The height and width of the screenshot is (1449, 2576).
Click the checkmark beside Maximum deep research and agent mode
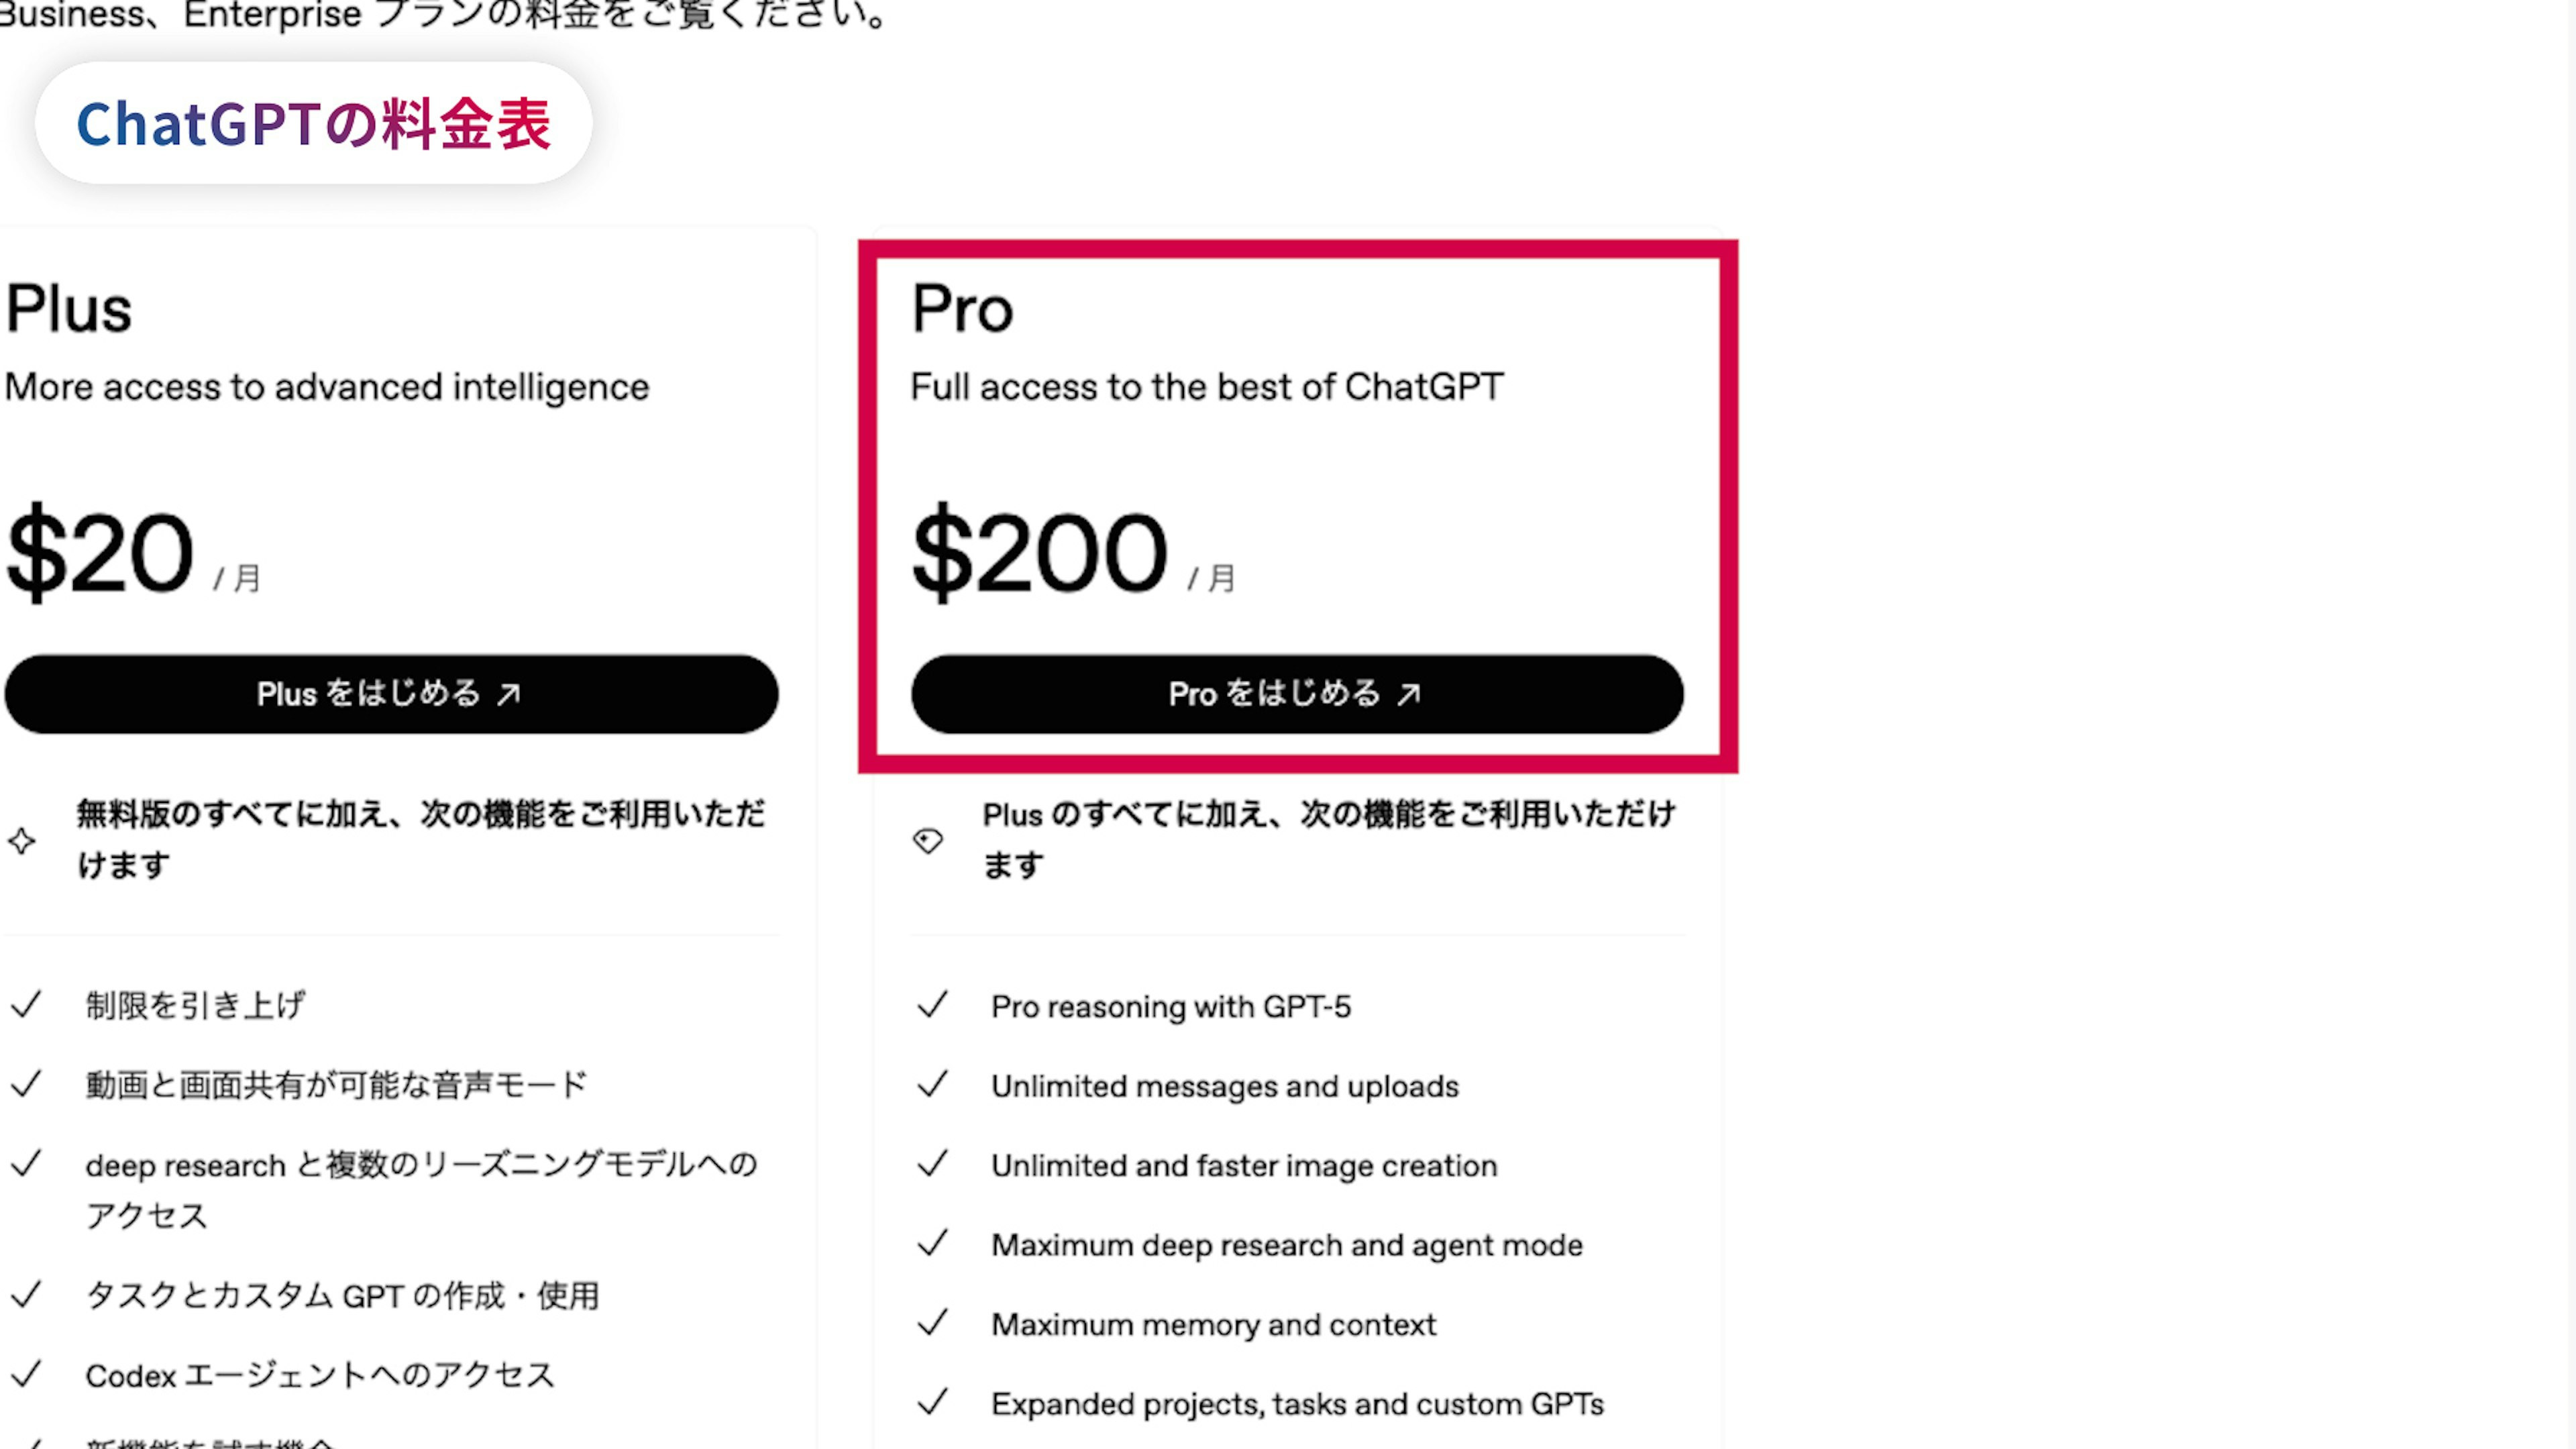coord(932,1244)
